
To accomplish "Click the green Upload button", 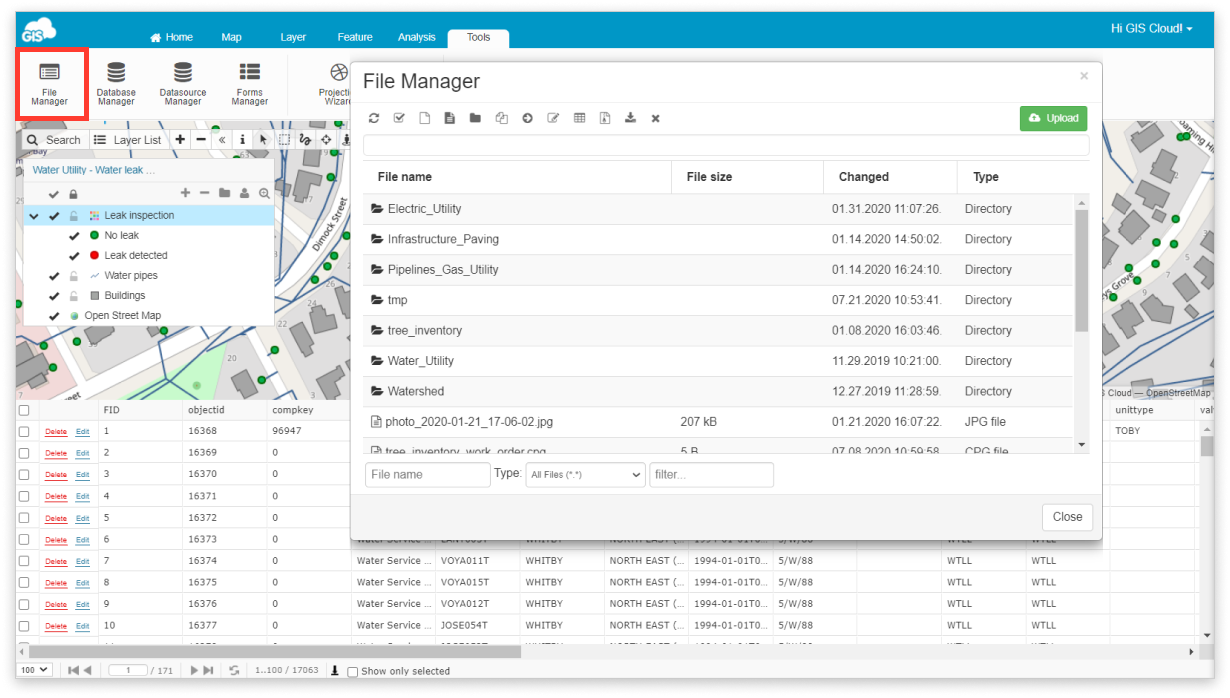I will 1053,118.
